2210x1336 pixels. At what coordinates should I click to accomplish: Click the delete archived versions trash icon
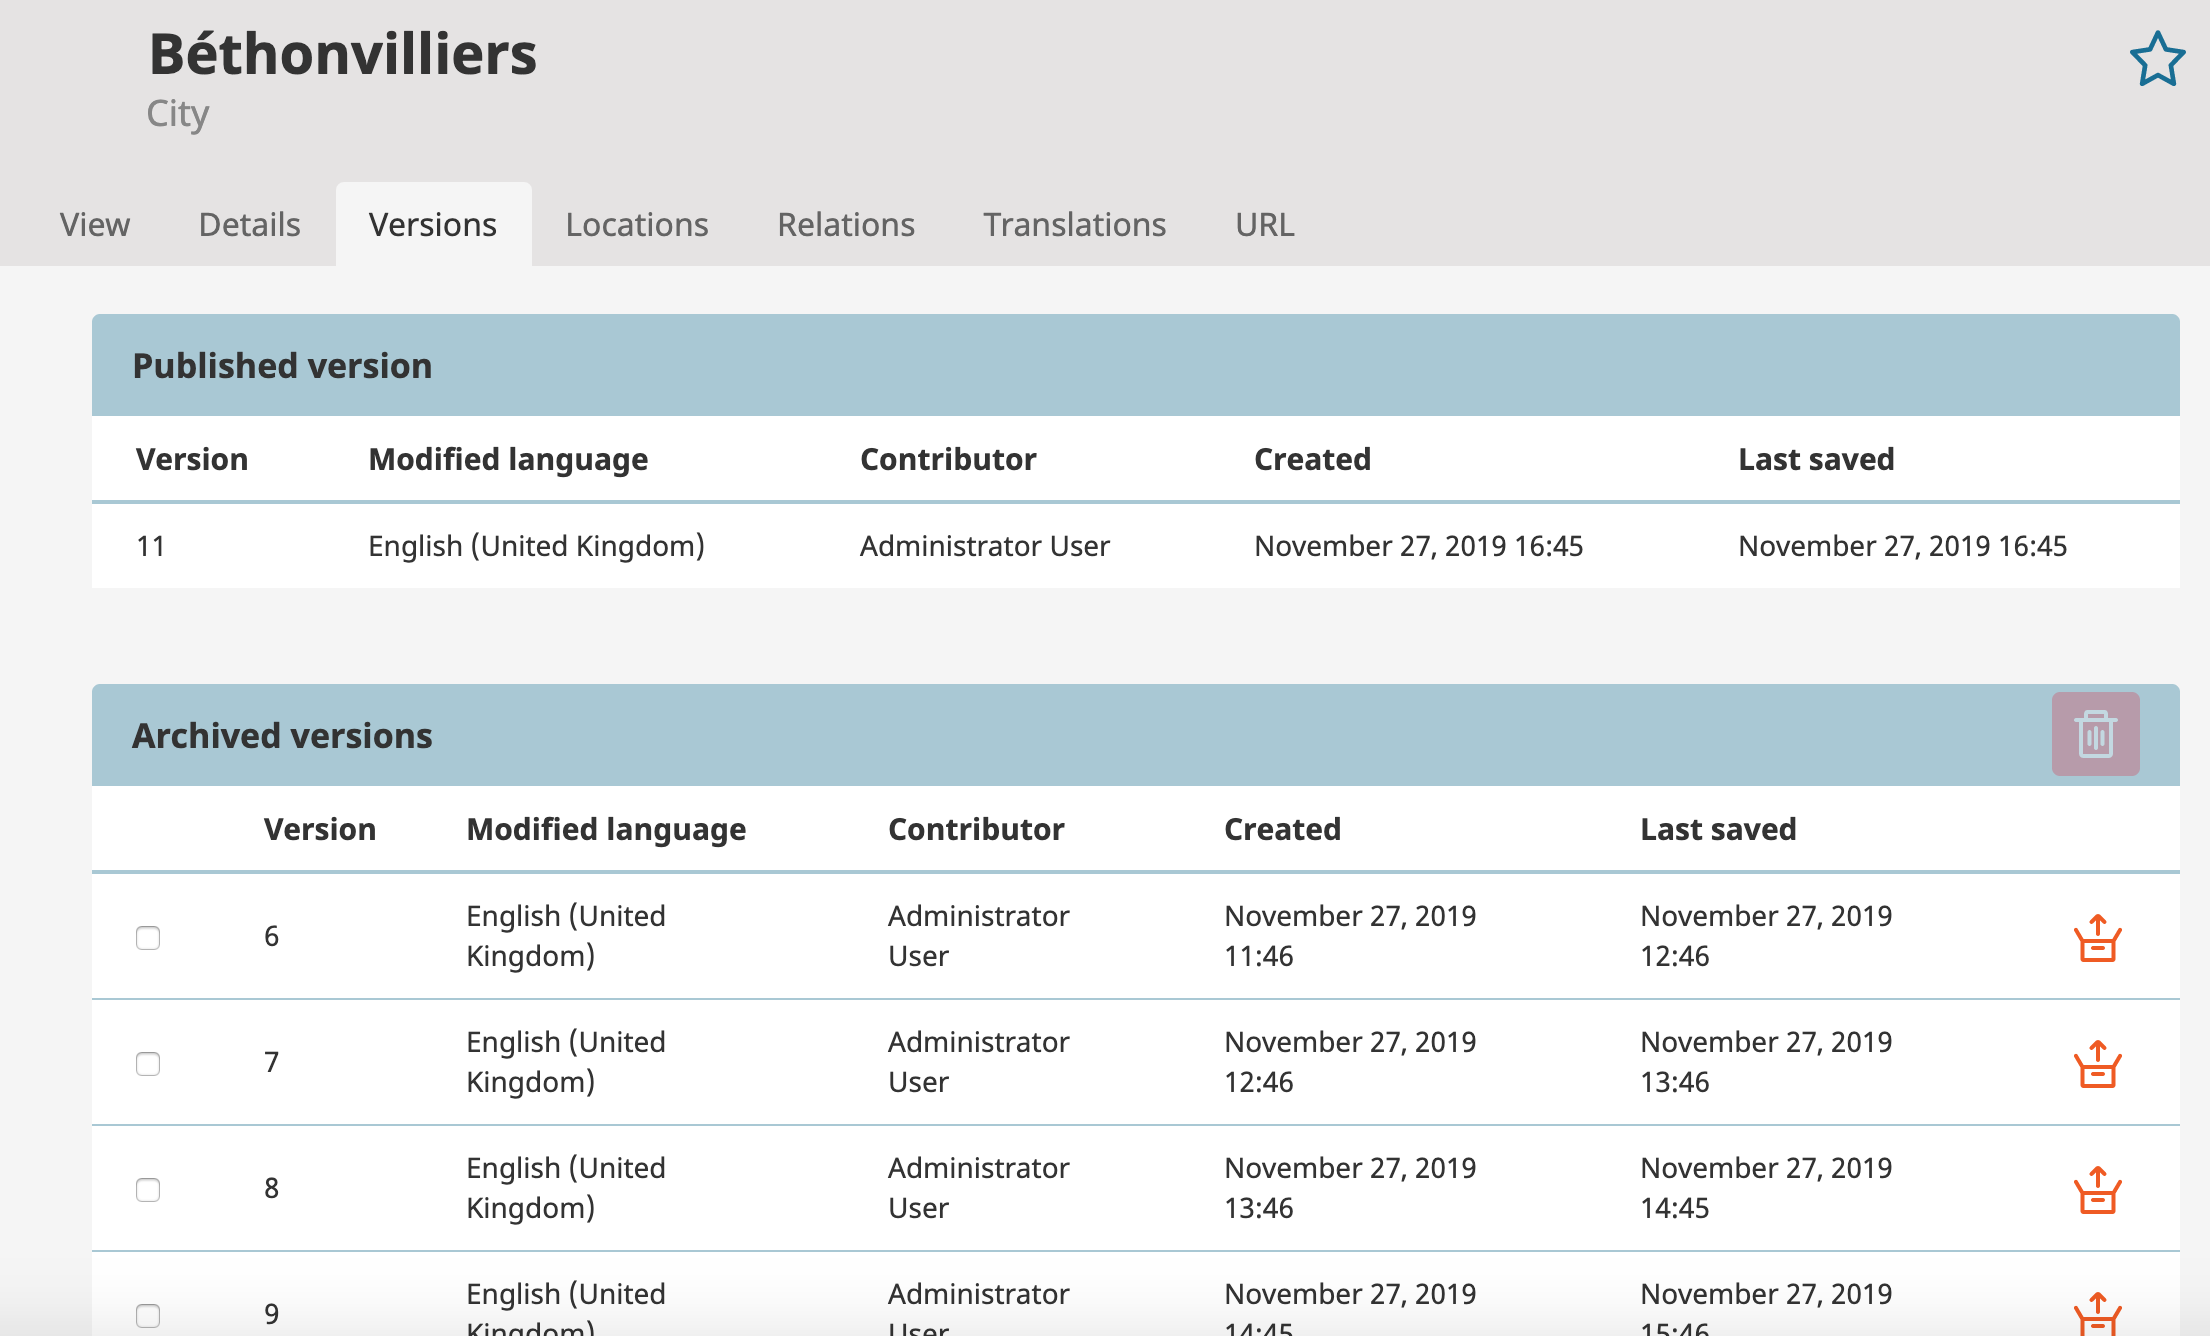(x=2095, y=734)
